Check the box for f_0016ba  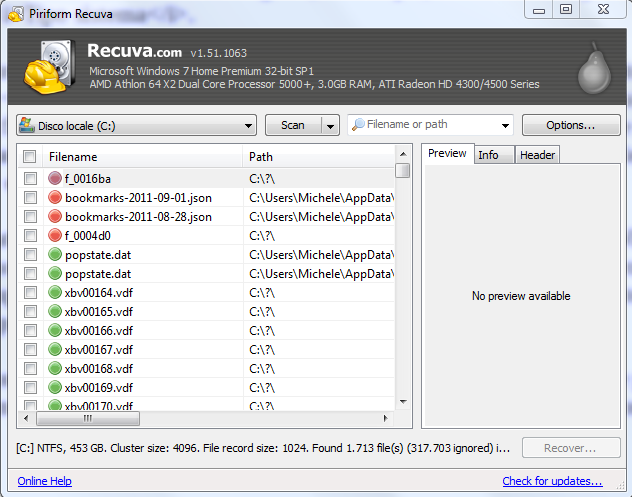tap(30, 178)
